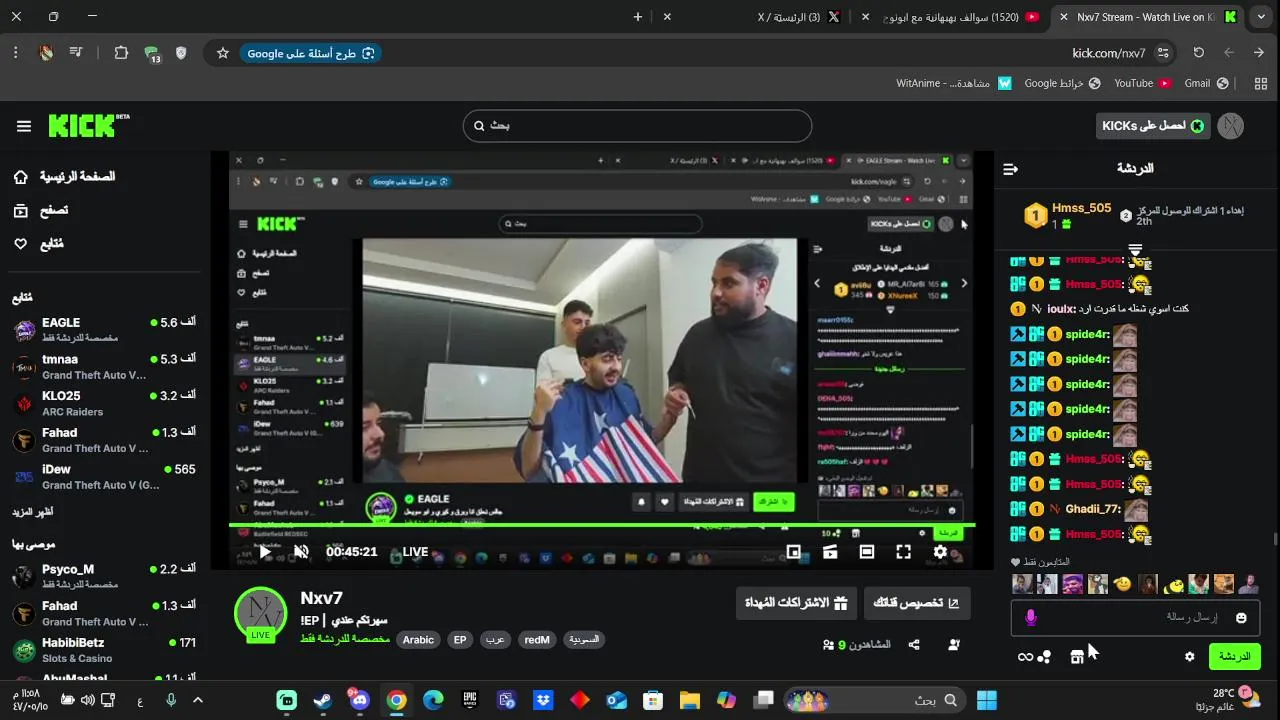Reload the page
1280x720 pixels.
(1199, 53)
